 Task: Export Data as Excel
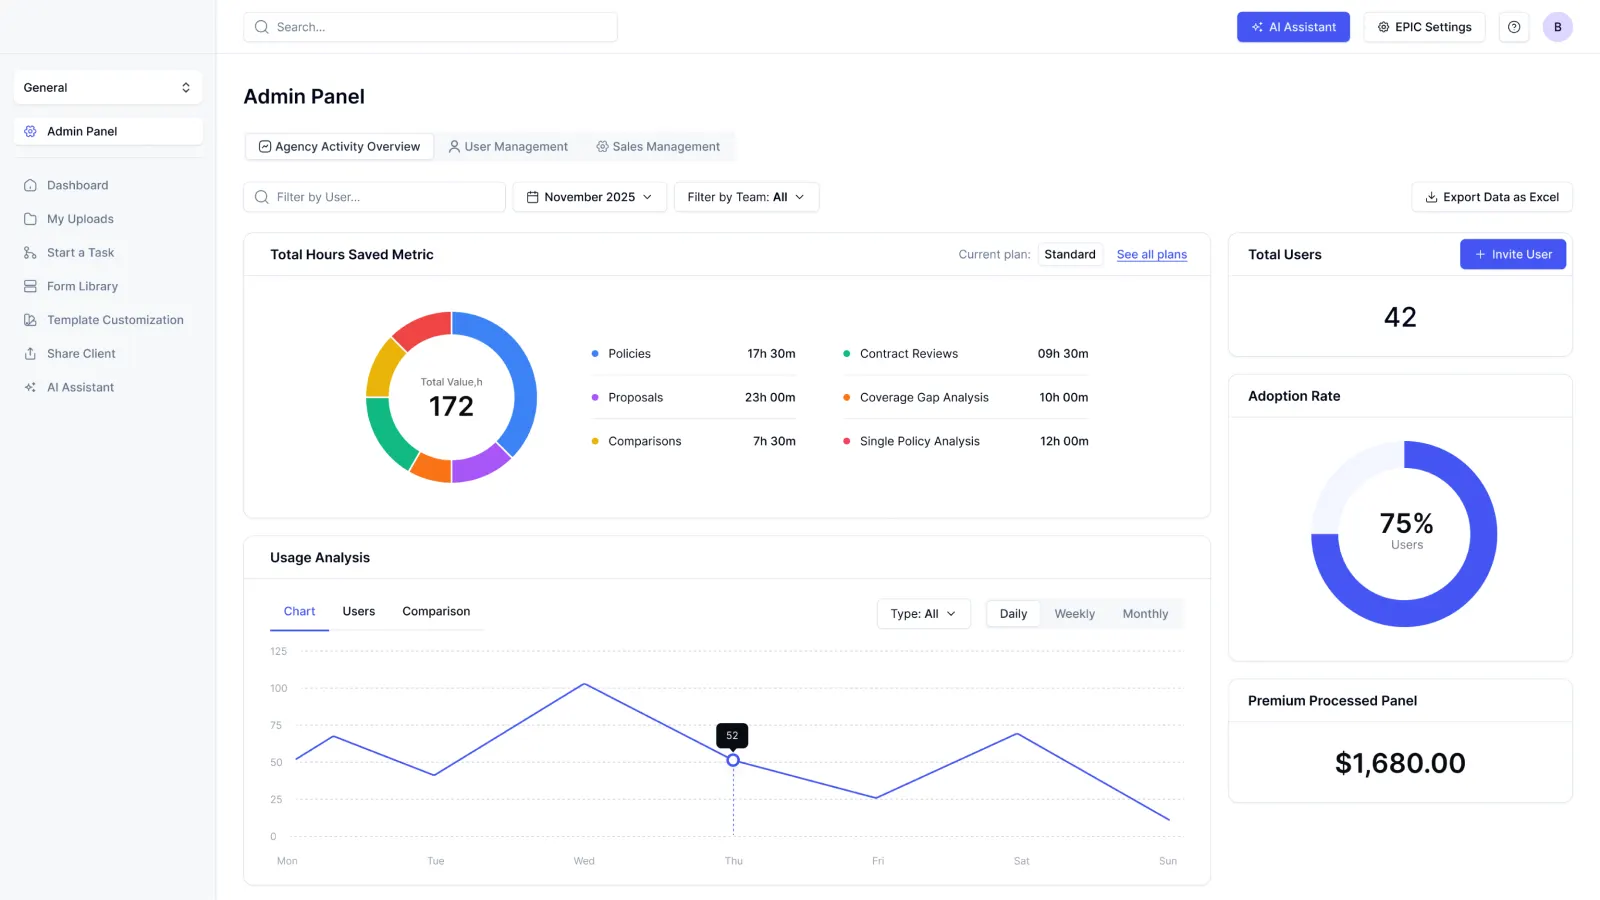[x=1492, y=197]
